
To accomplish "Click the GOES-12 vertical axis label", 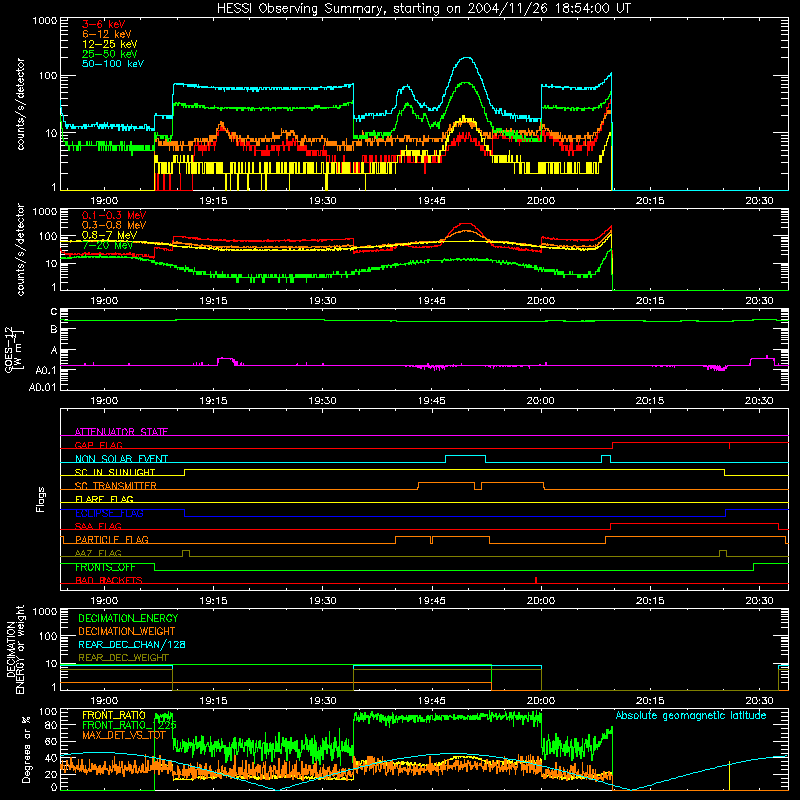I will (14, 349).
